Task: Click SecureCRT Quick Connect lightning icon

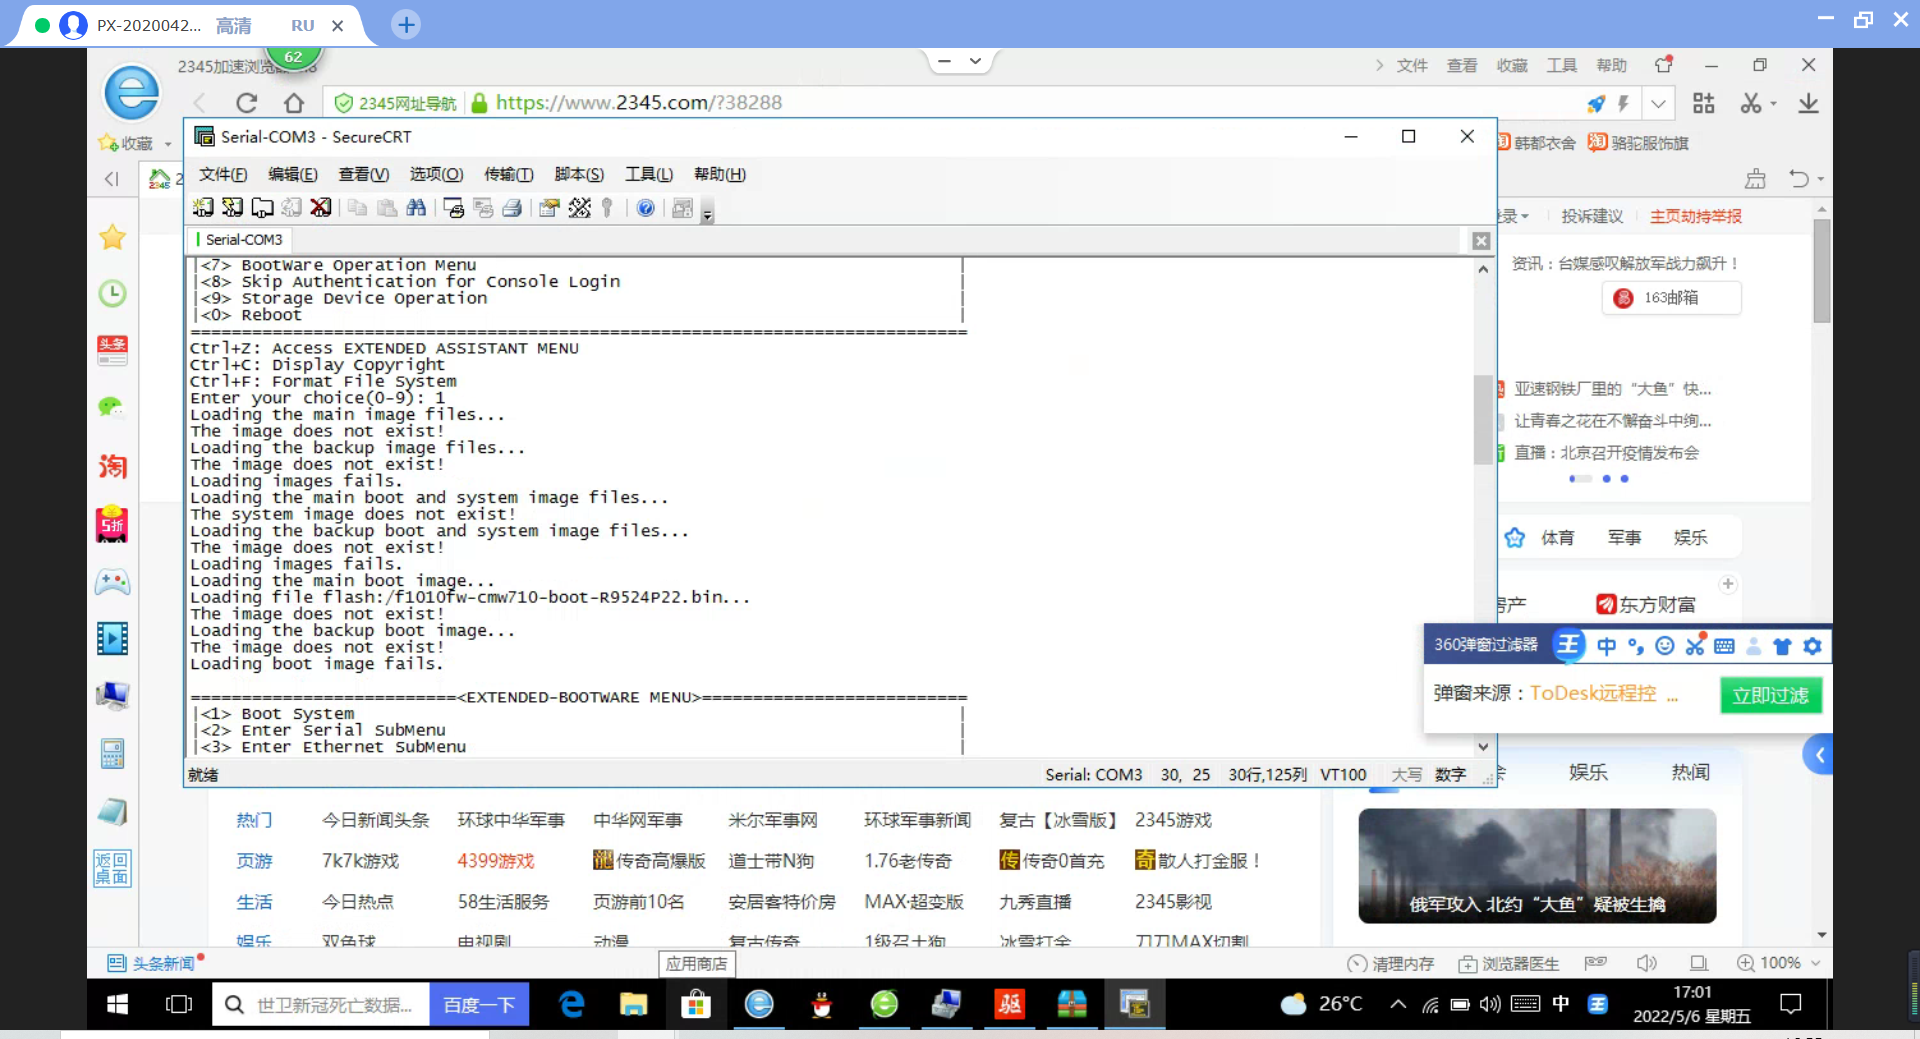Action: [x=232, y=207]
